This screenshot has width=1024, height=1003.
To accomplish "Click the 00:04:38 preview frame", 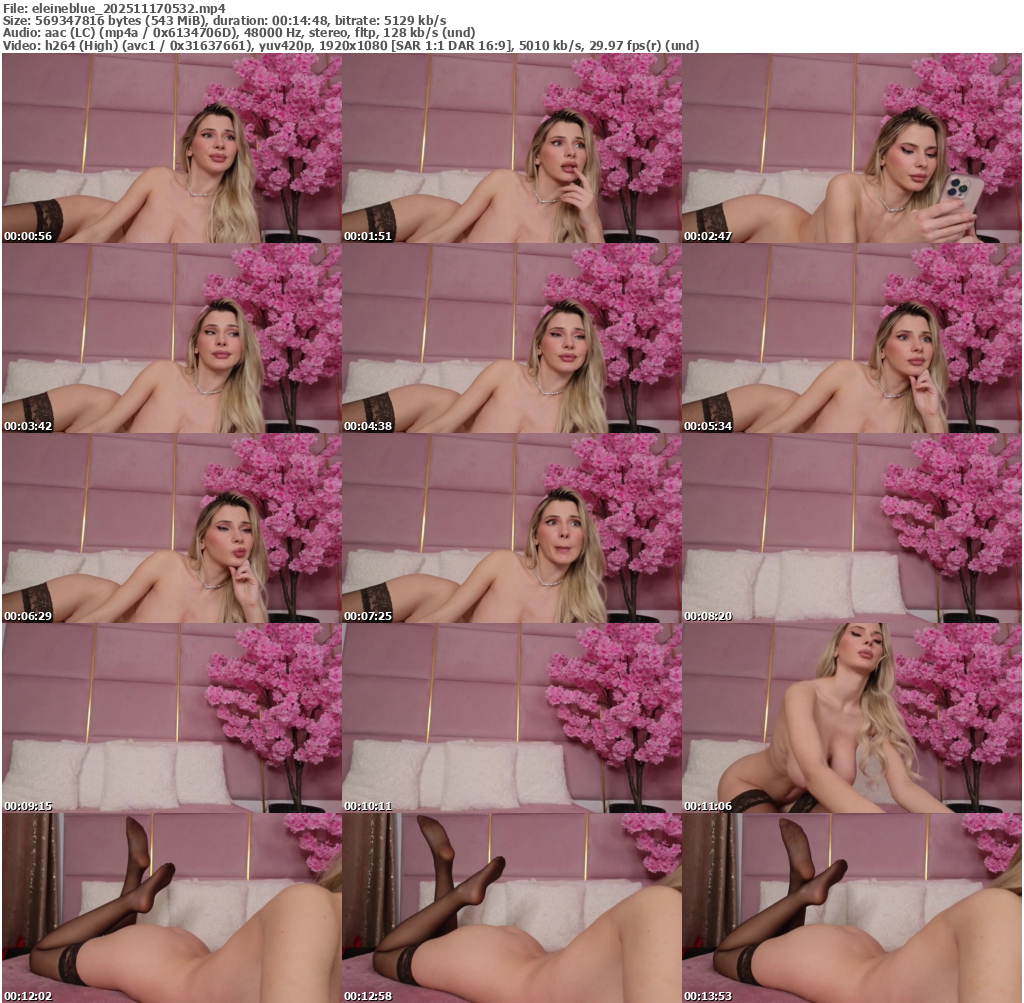I will tap(511, 338).
